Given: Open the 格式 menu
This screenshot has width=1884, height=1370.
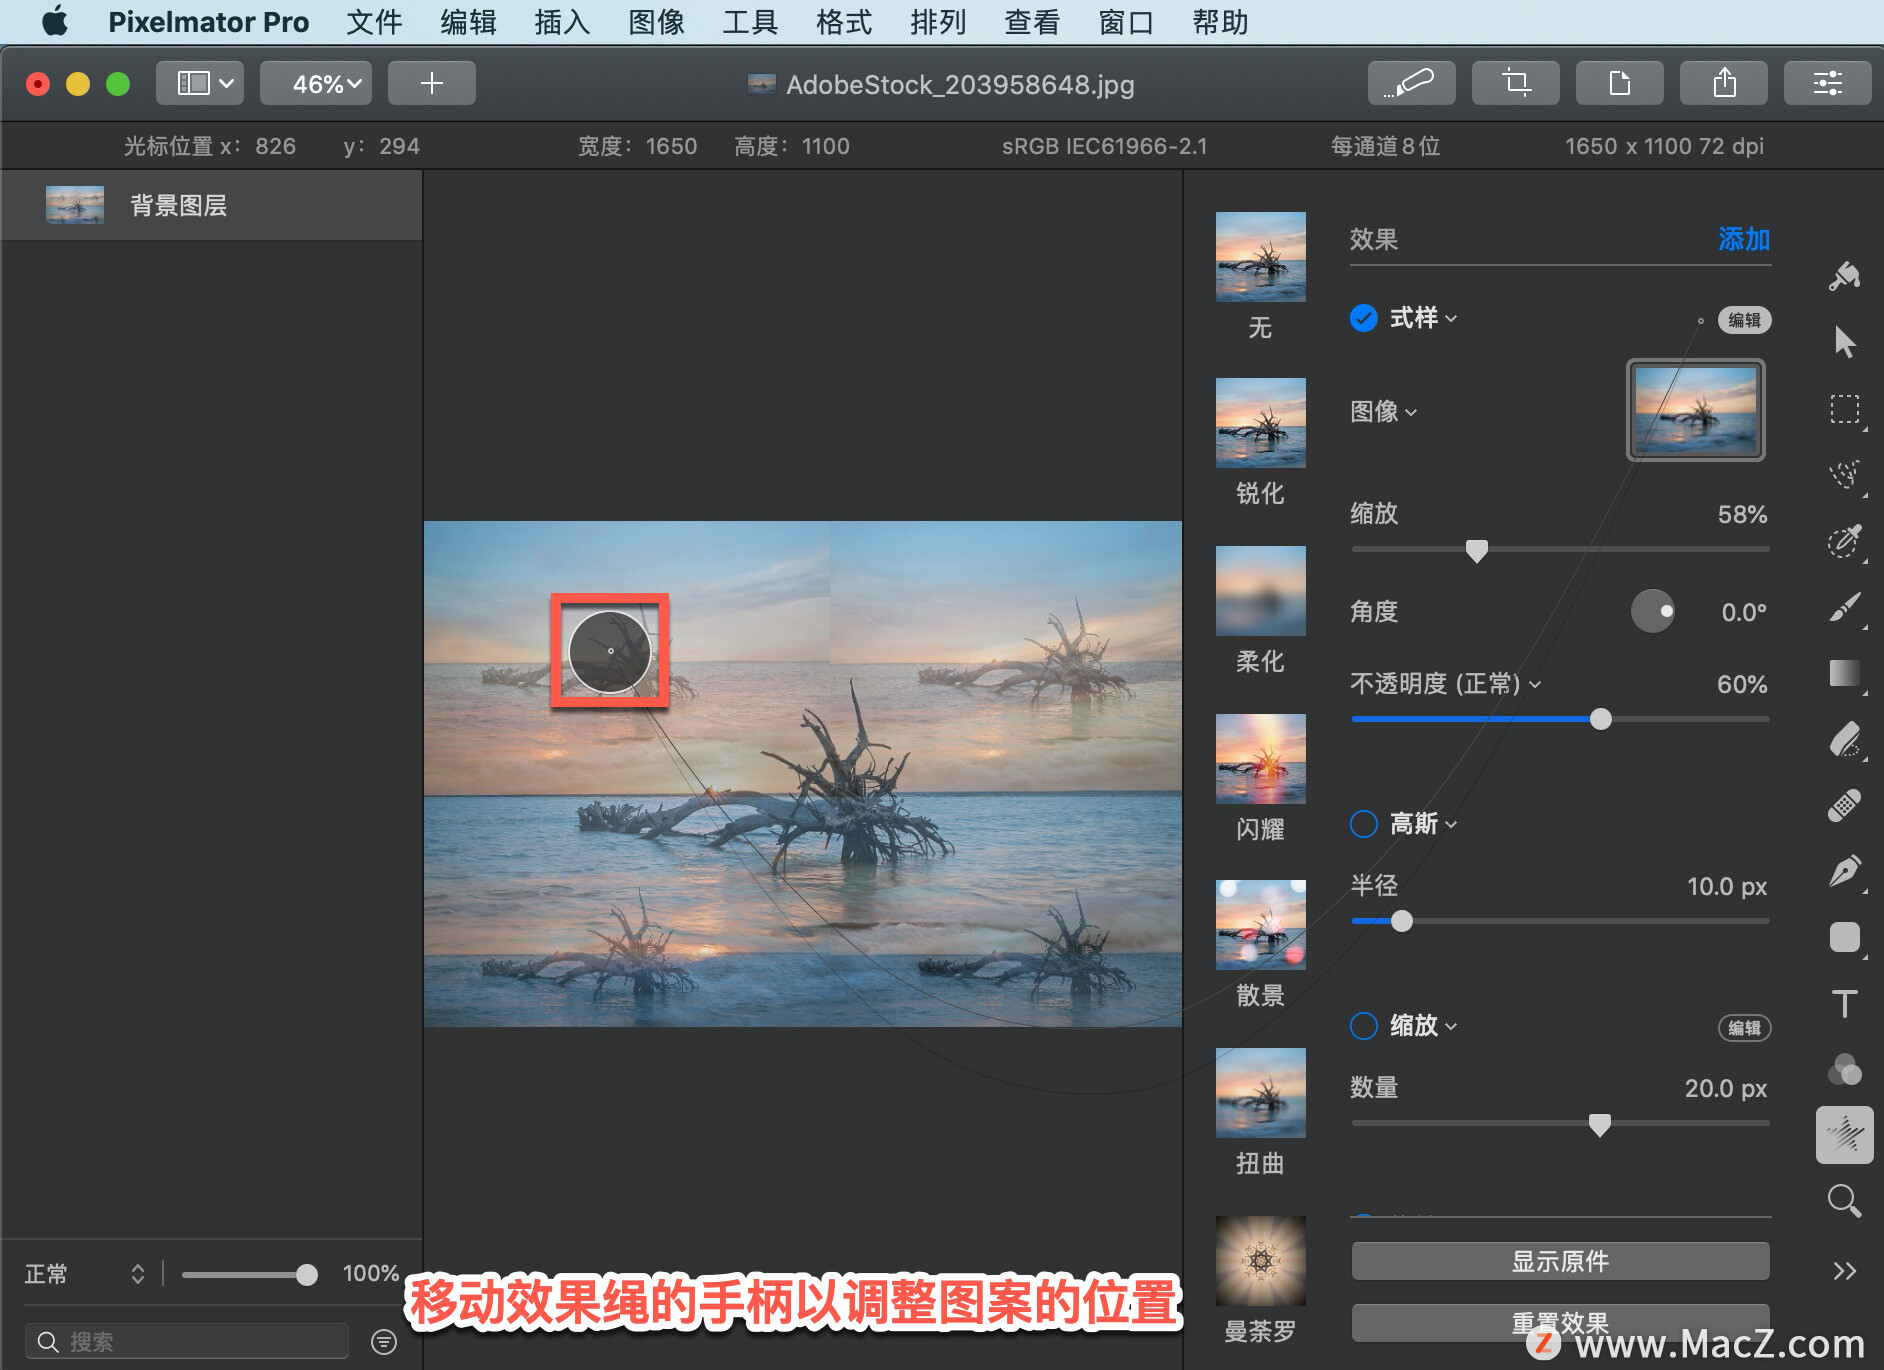Looking at the screenshot, I should pyautogui.click(x=844, y=22).
